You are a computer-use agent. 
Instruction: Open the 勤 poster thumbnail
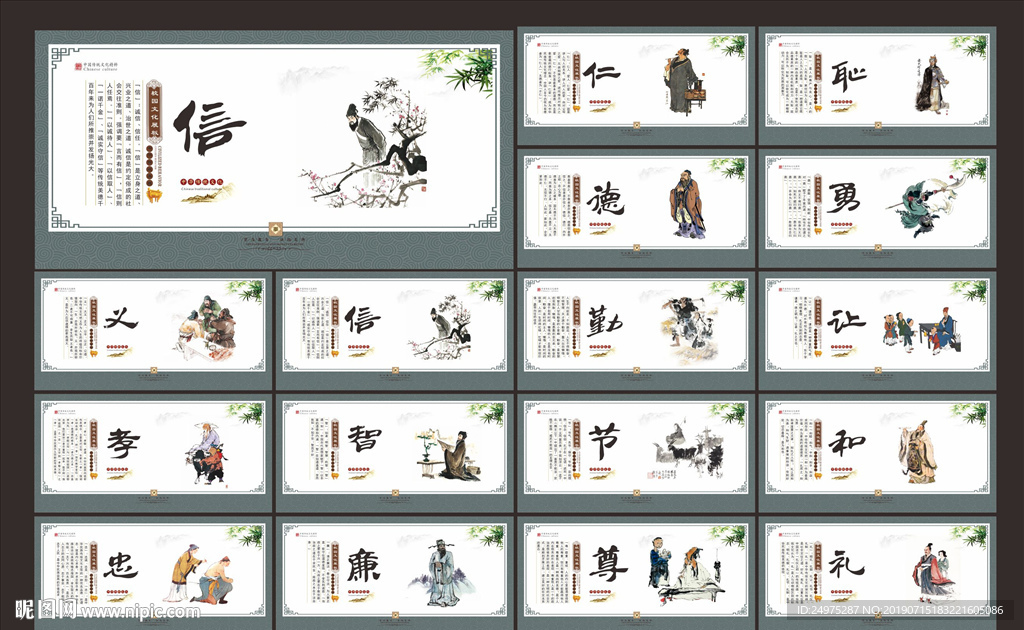tap(635, 330)
